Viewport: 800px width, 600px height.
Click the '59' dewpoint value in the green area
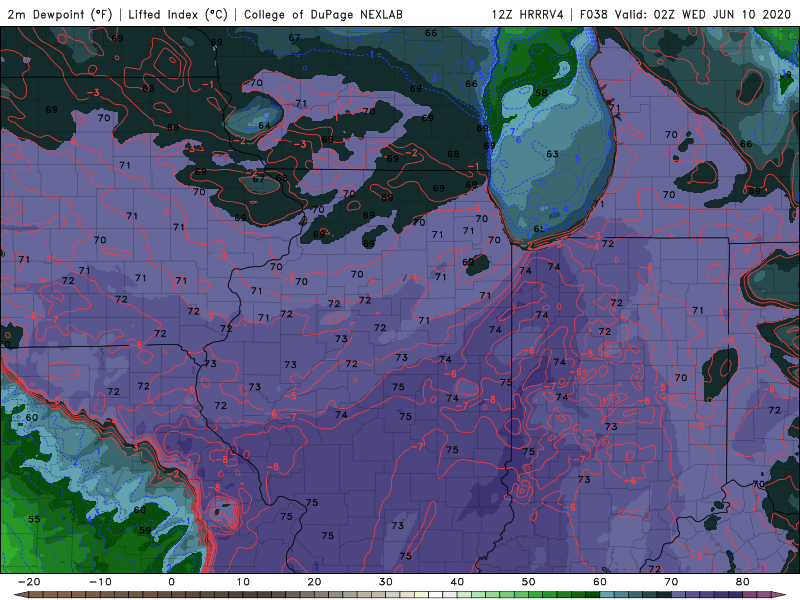(x=145, y=530)
